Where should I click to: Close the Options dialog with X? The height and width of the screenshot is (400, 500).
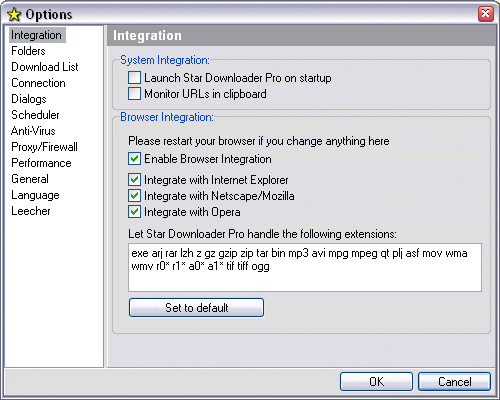pos(486,14)
